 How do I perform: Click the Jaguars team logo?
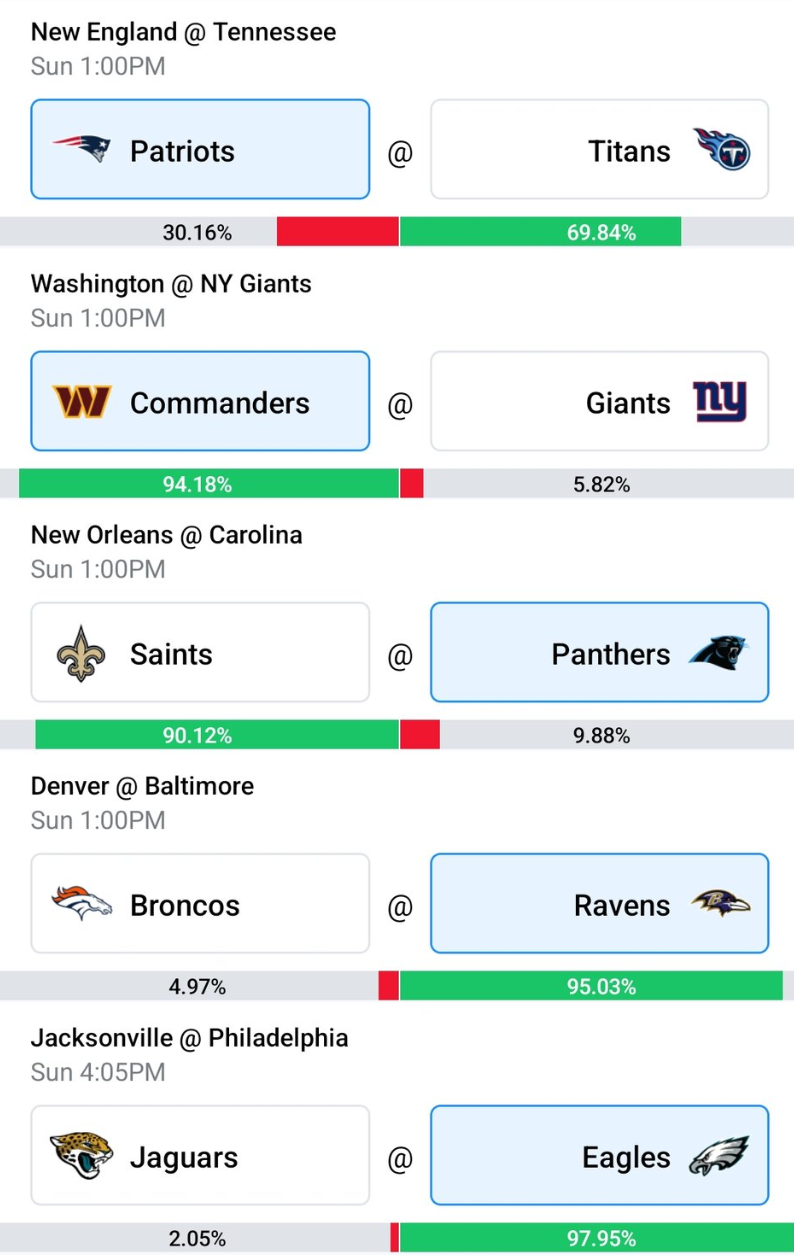(x=82, y=1155)
